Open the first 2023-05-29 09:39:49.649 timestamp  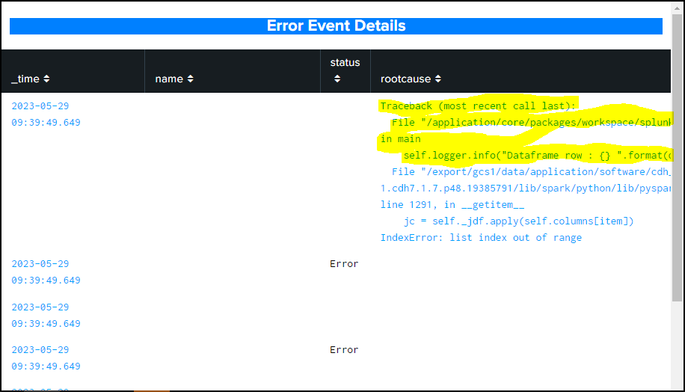click(46, 114)
